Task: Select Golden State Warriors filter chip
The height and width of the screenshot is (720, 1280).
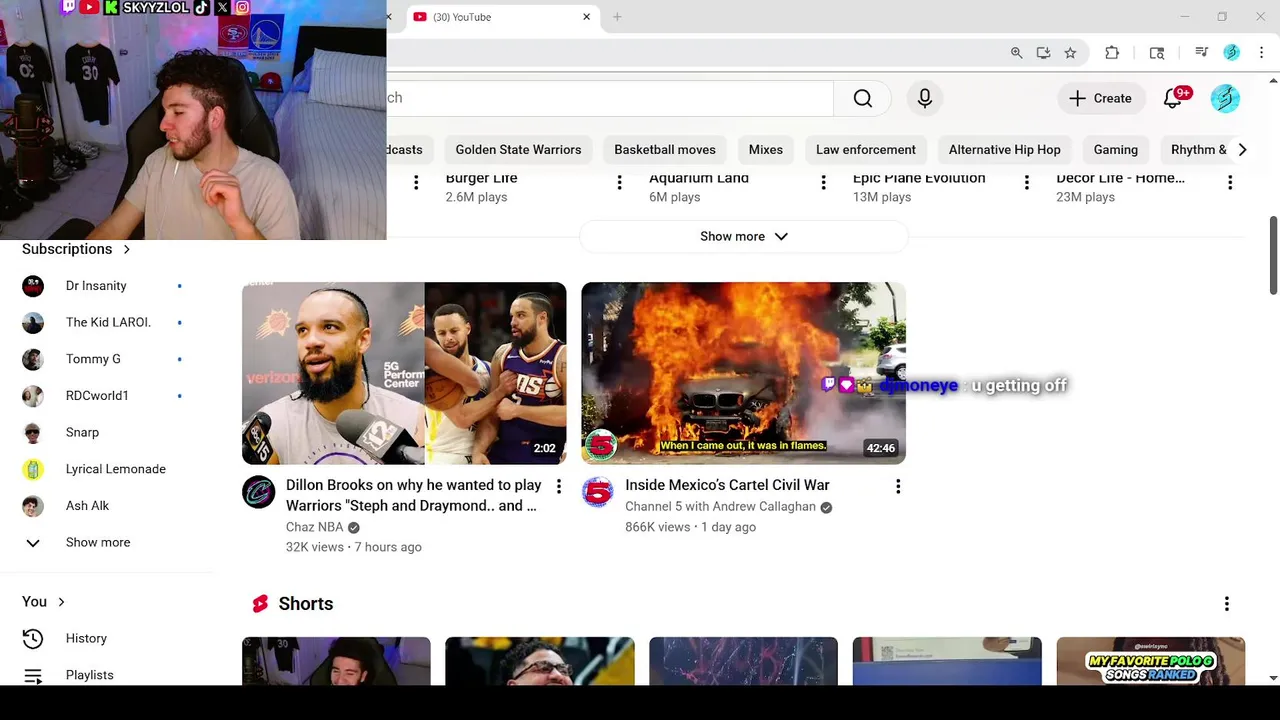Action: pos(518,150)
